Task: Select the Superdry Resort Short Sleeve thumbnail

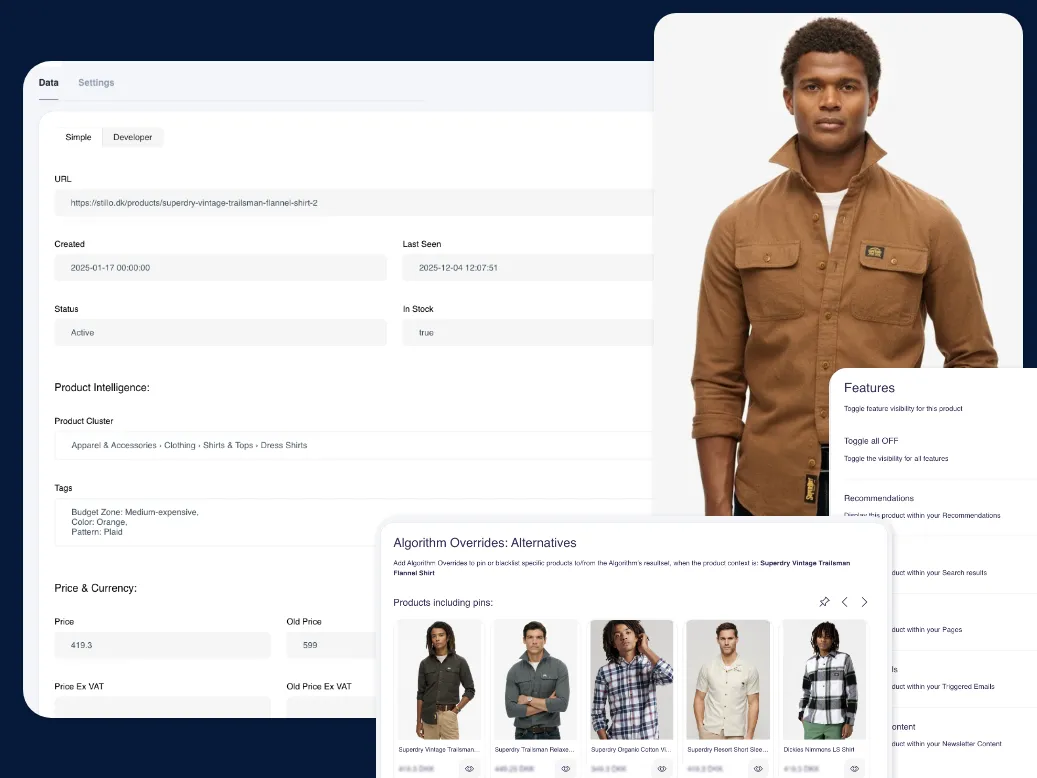Action: pyautogui.click(x=727, y=680)
